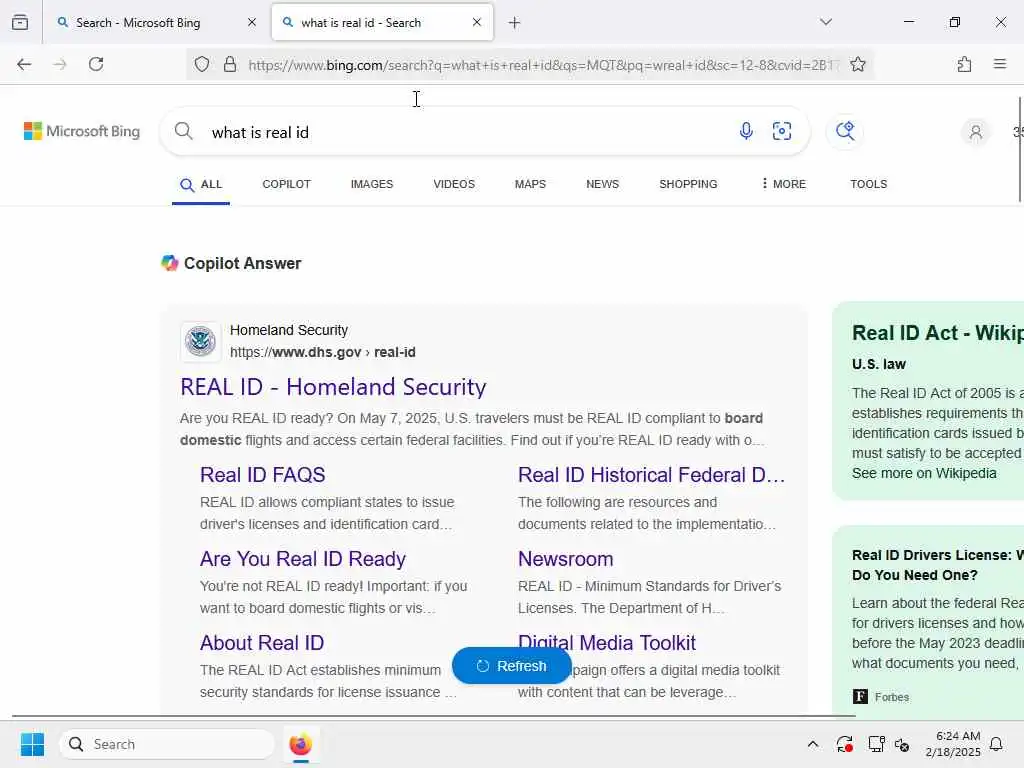
Task: Open the dhs.gov real-id URL
Action: (x=323, y=352)
